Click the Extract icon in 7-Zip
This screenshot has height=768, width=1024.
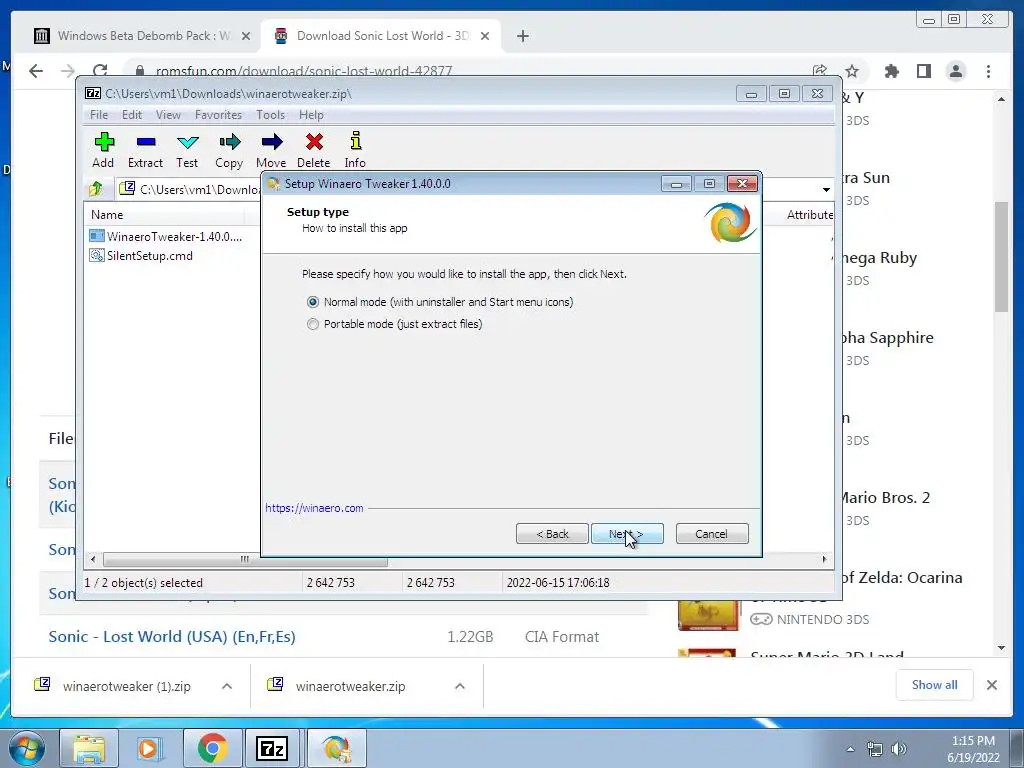click(x=146, y=142)
